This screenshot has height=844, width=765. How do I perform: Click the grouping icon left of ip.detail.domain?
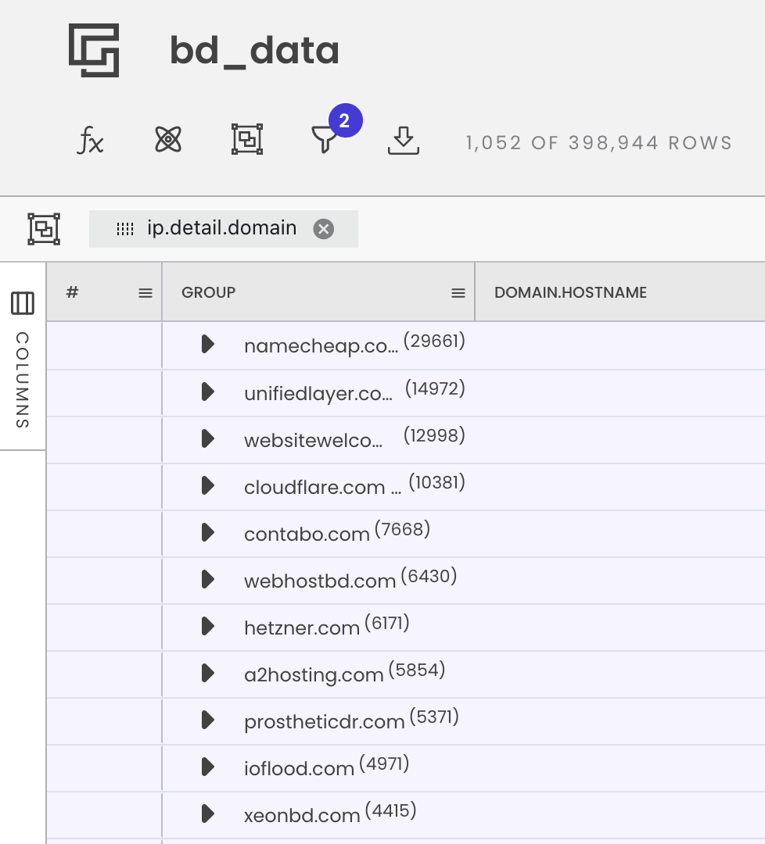click(x=44, y=229)
